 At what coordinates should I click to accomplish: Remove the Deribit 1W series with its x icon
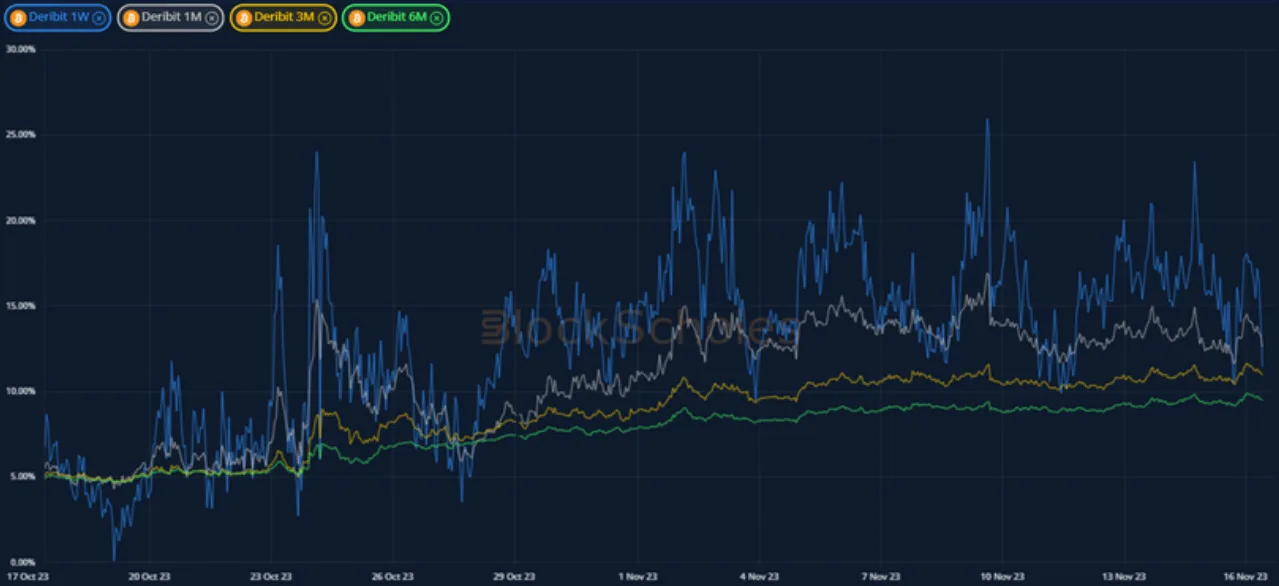(99, 18)
